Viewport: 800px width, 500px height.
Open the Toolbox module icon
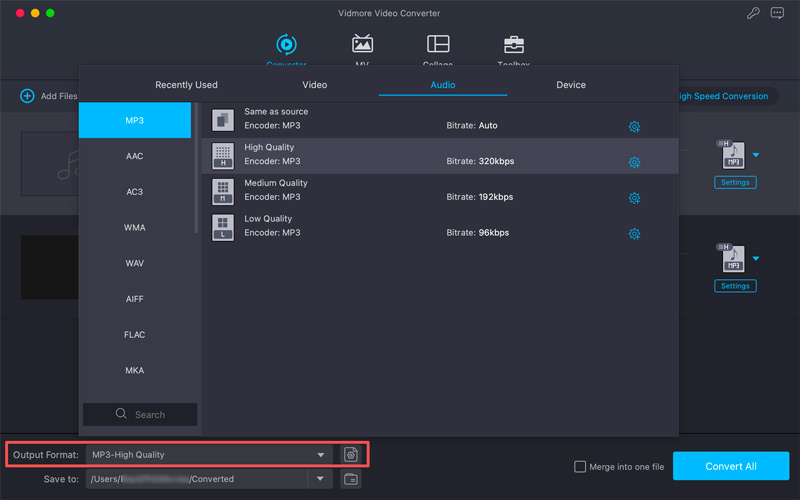(514, 44)
